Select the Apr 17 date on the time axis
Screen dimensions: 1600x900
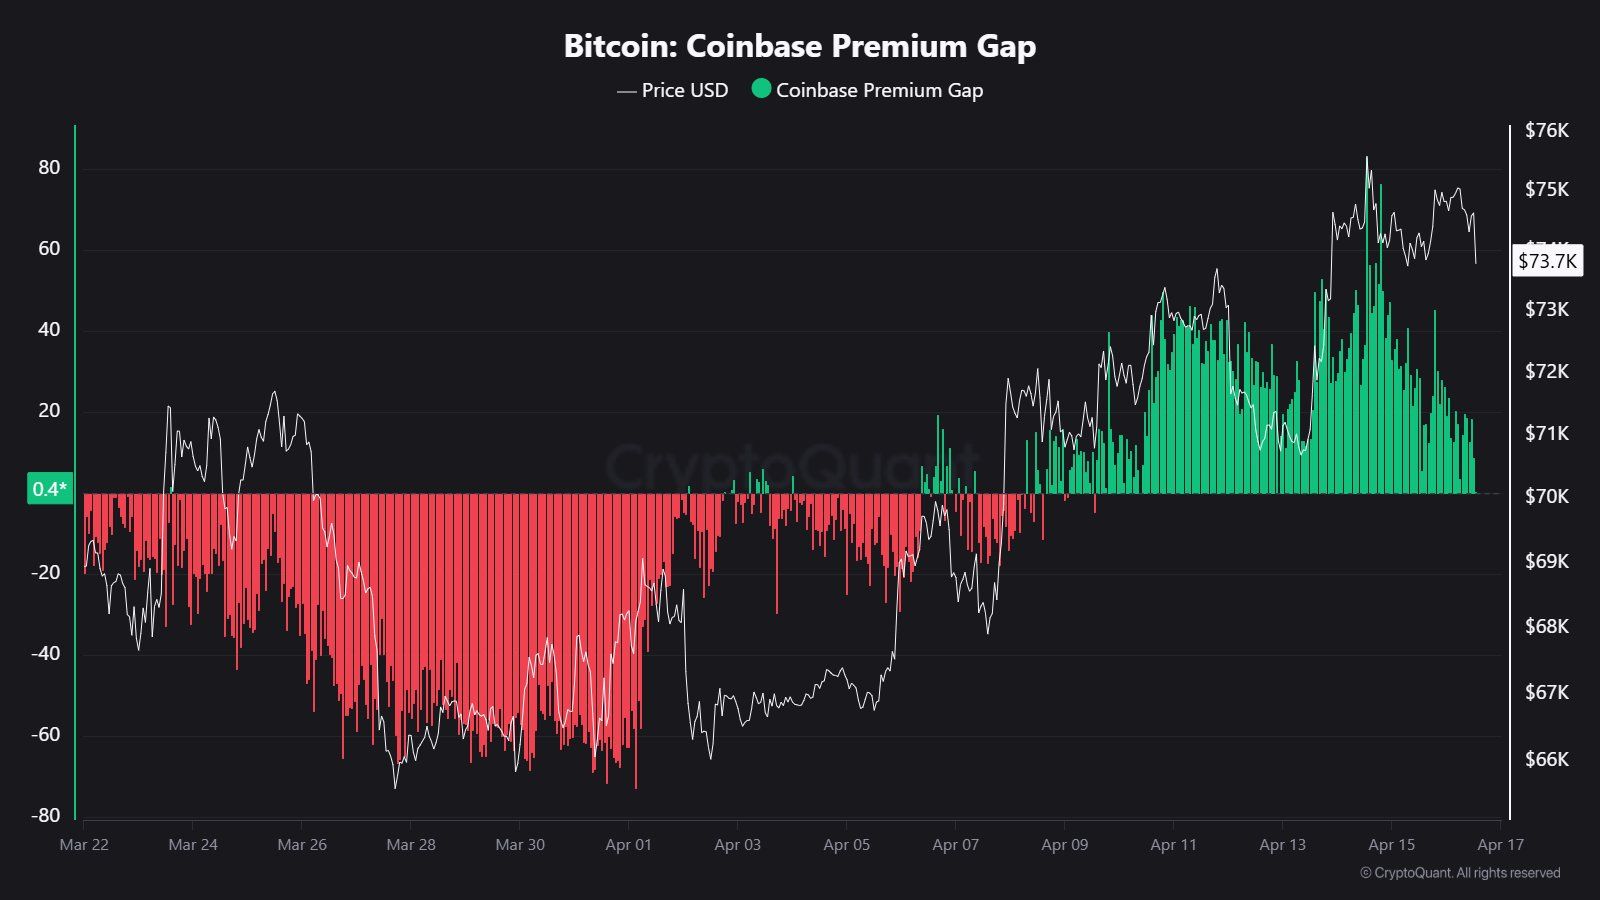(1500, 845)
